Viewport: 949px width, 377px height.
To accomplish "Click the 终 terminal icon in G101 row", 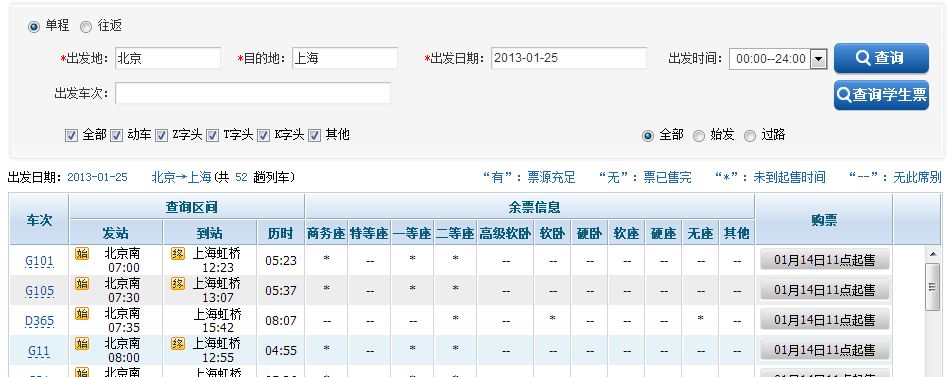I will point(177,253).
